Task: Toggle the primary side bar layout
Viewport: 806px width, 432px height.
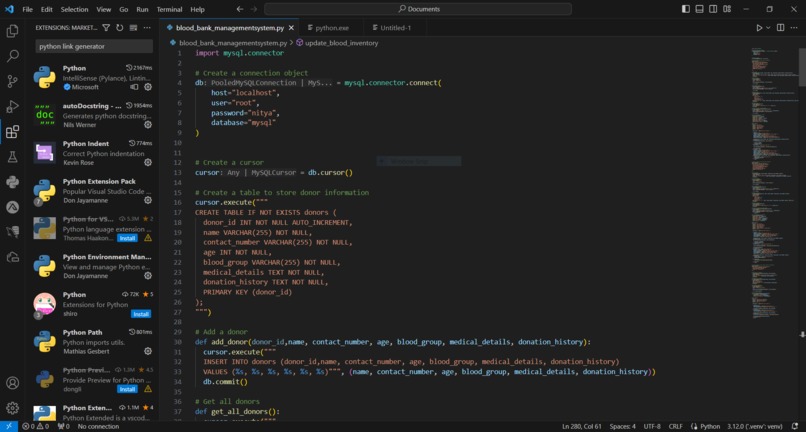Action: click(686, 9)
